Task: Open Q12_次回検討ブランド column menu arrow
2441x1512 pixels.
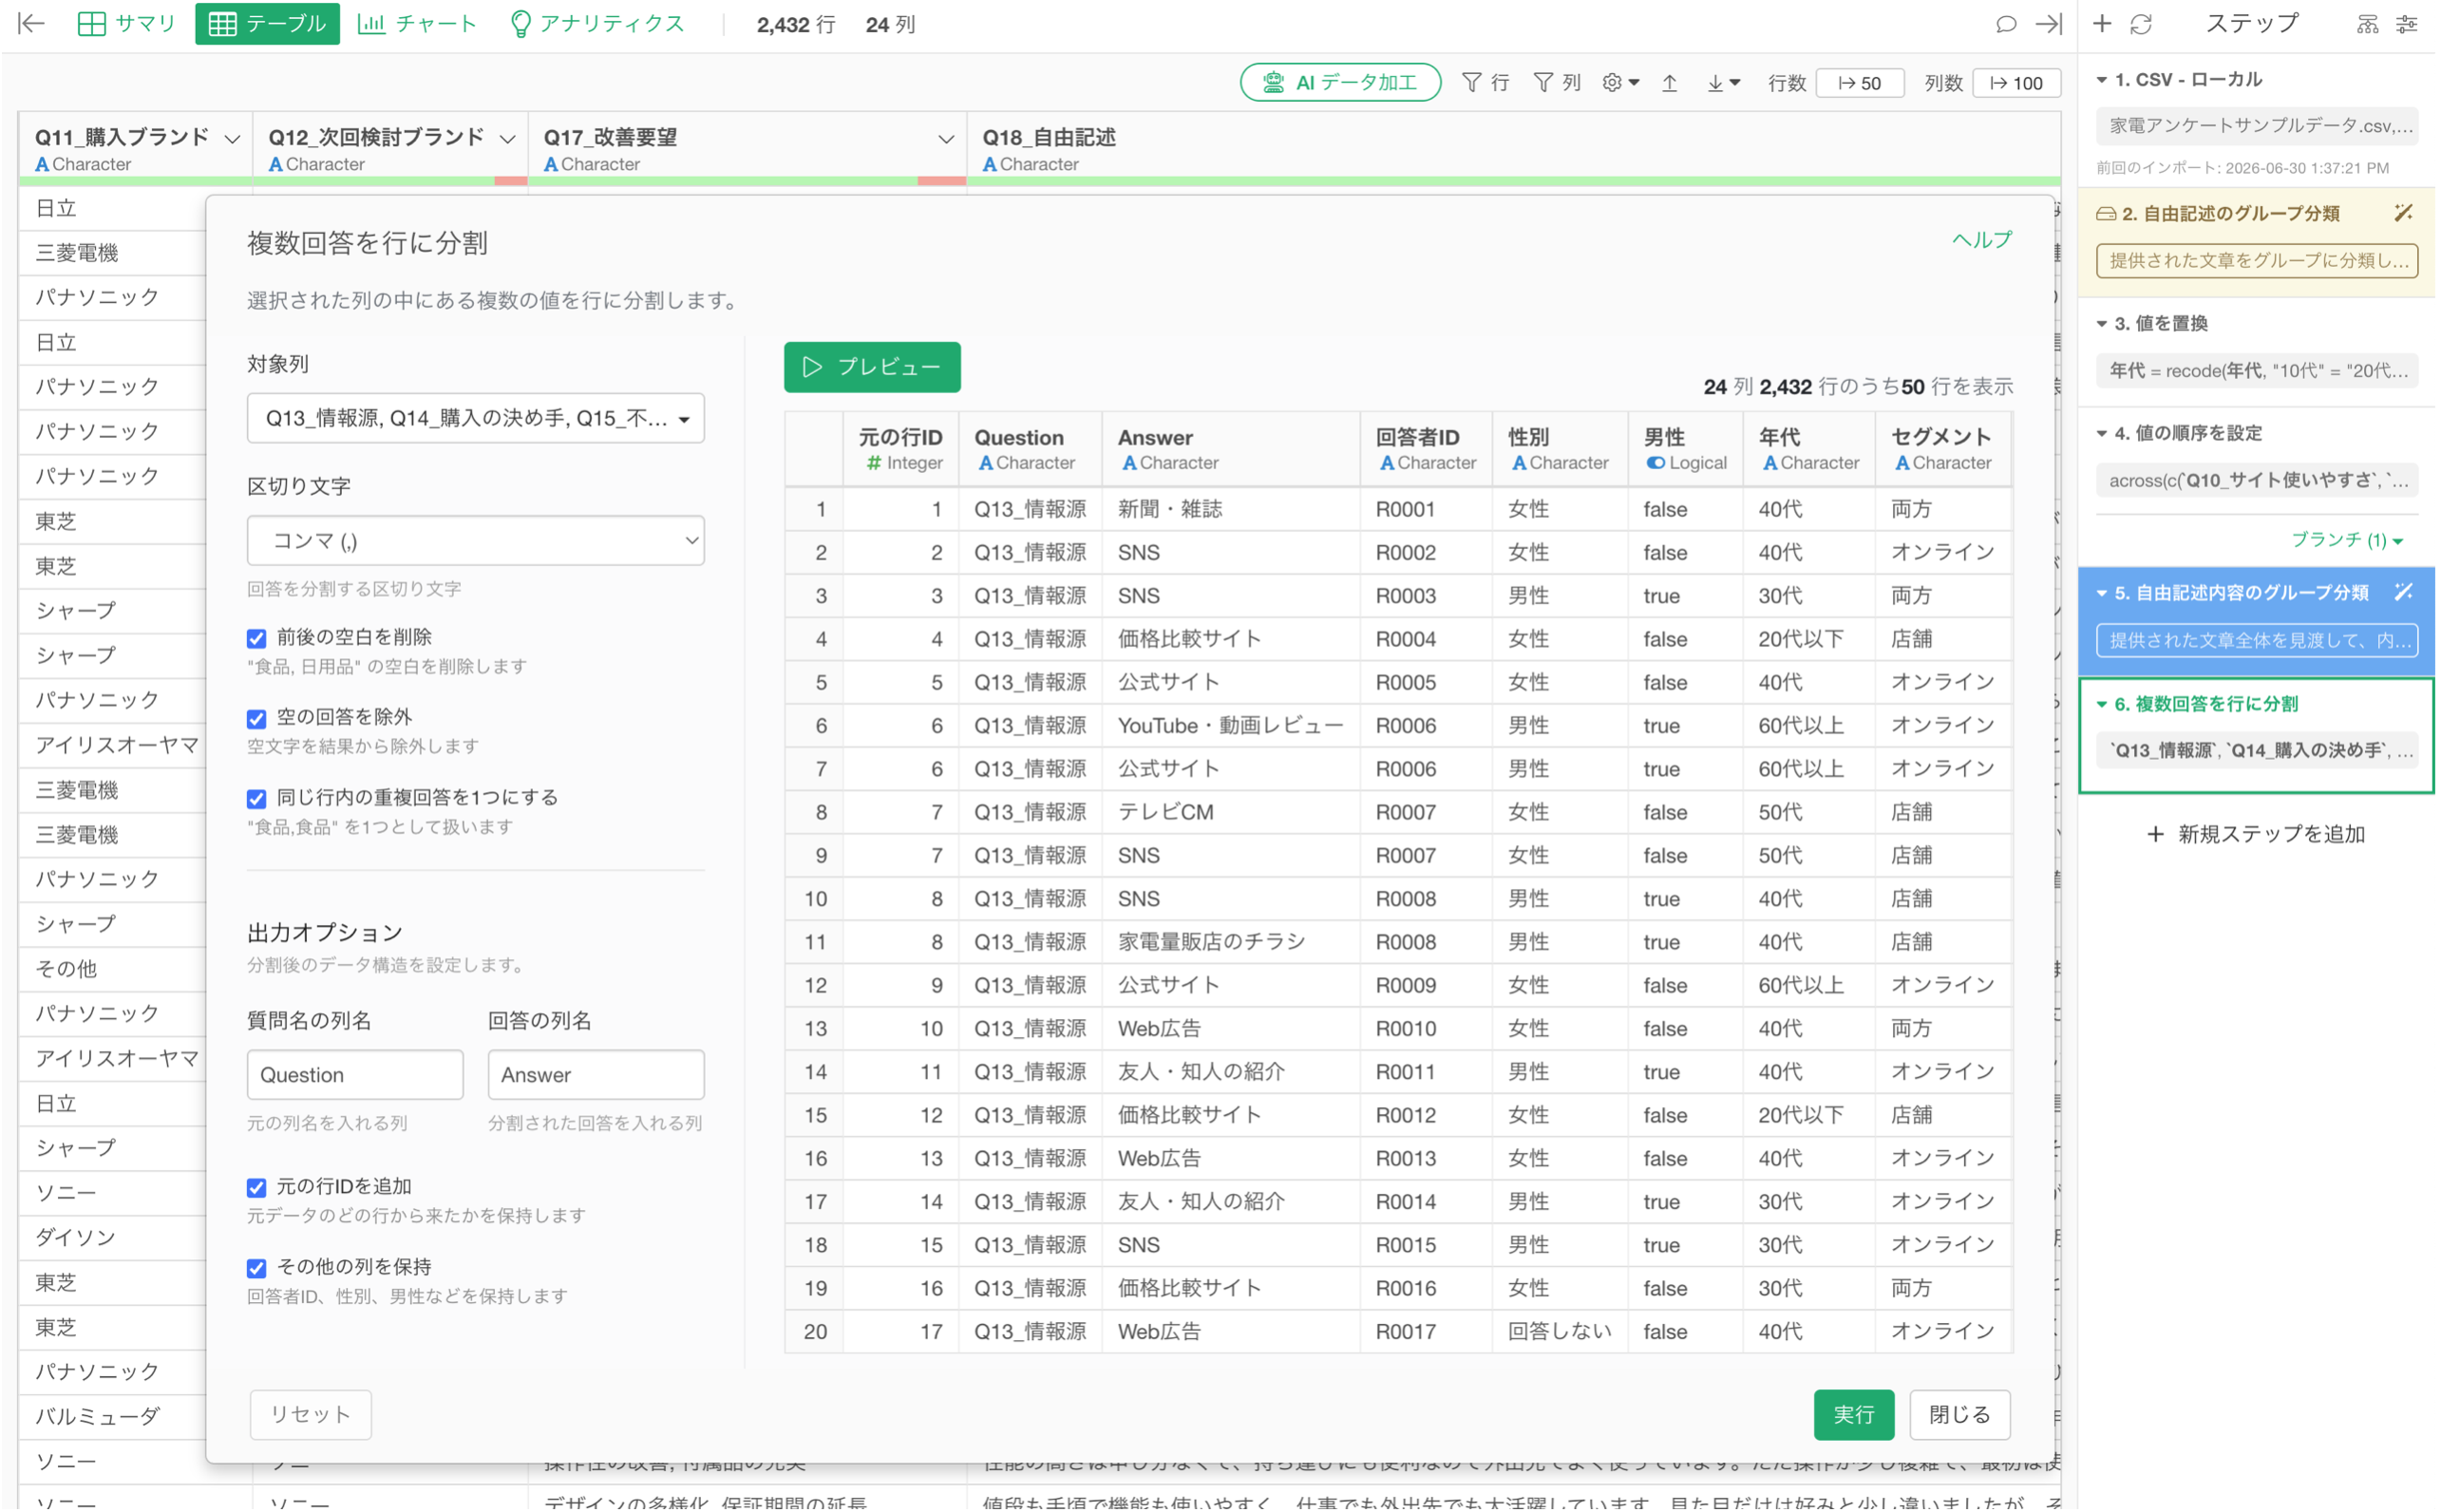Action: click(507, 139)
